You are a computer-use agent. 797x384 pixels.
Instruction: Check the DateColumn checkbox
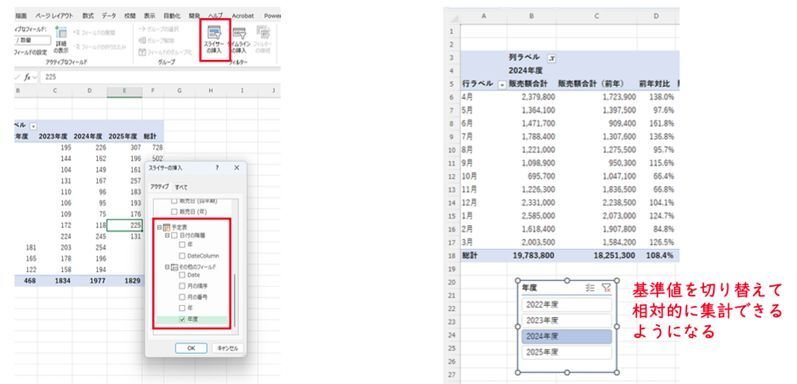pyautogui.click(x=182, y=255)
